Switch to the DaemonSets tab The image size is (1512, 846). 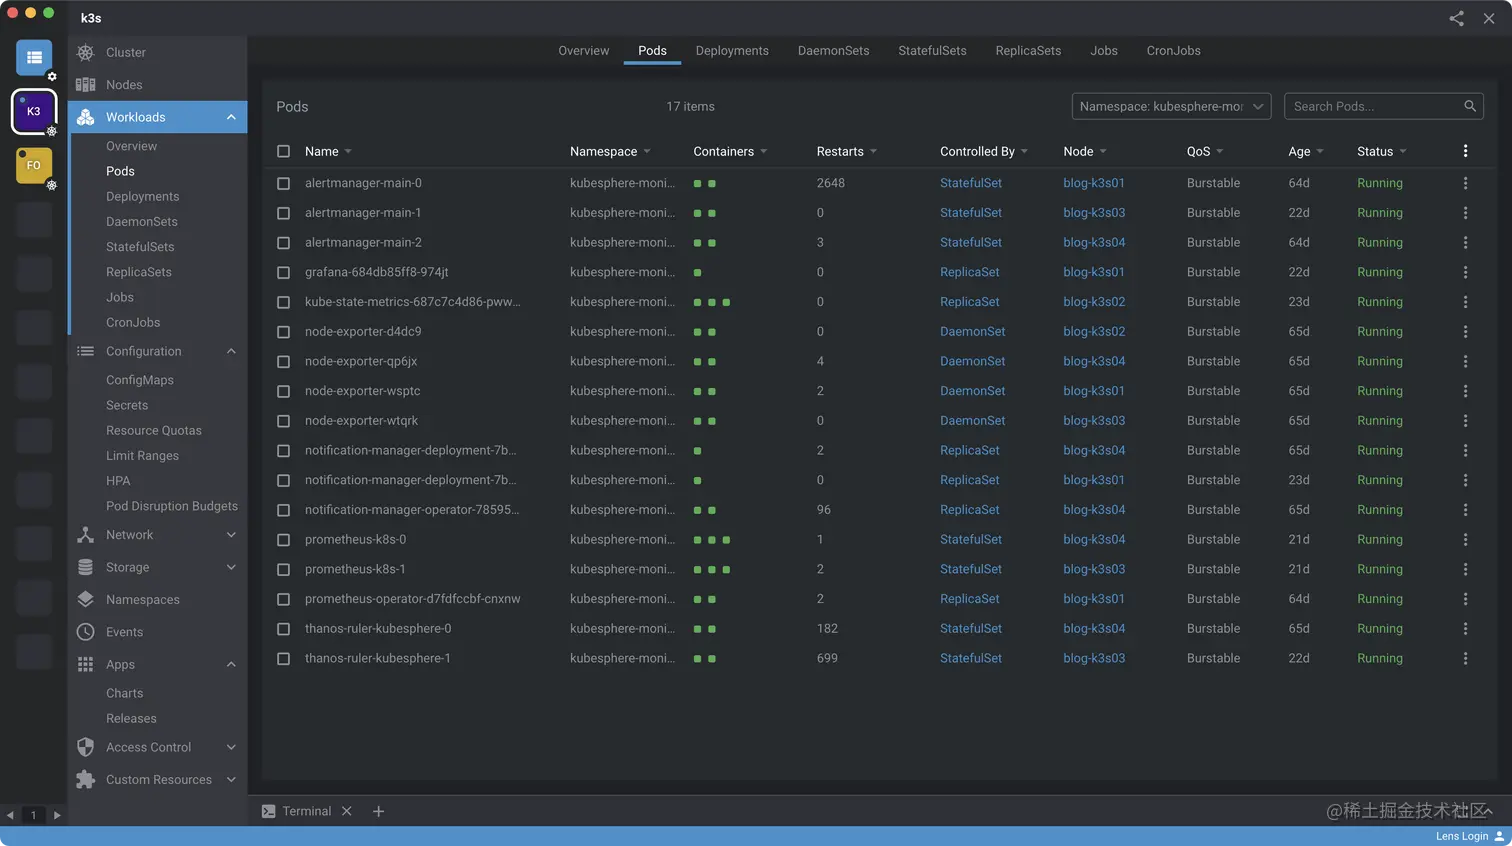[833, 51]
